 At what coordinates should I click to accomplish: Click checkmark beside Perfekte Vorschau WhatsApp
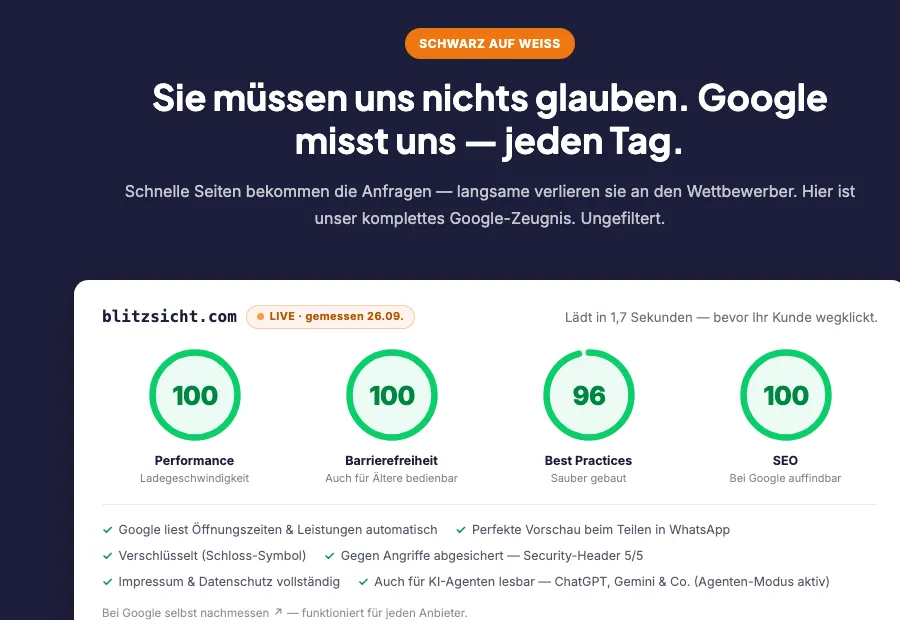pyautogui.click(x=460, y=530)
